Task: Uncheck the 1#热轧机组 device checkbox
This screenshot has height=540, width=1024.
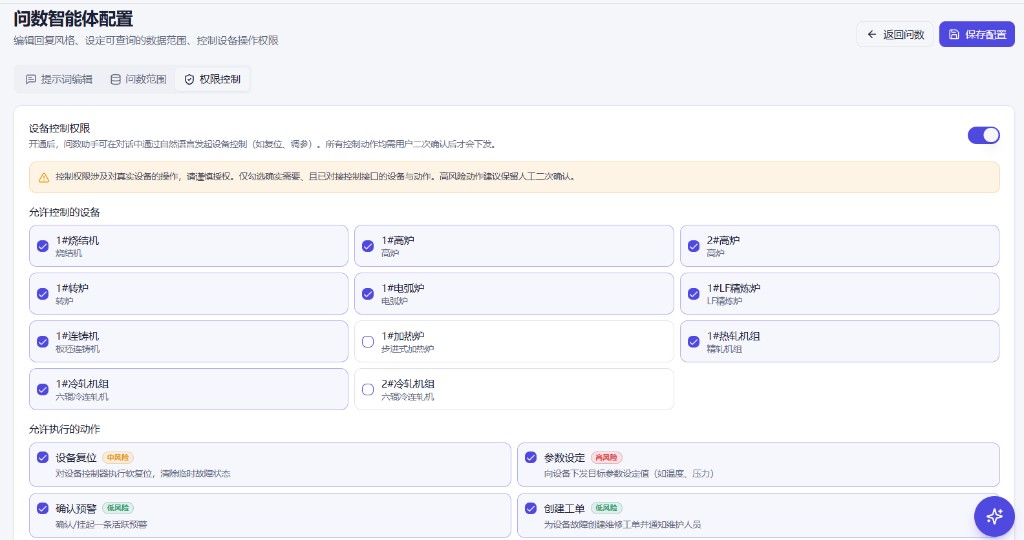Action: coord(694,341)
